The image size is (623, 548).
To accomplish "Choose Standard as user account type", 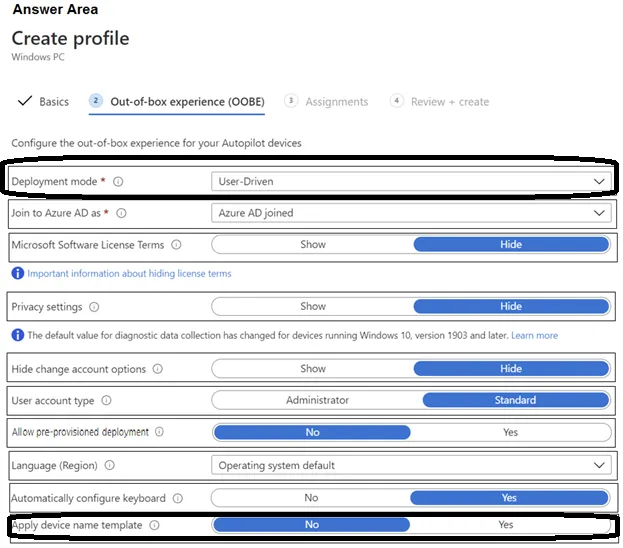I will point(515,400).
